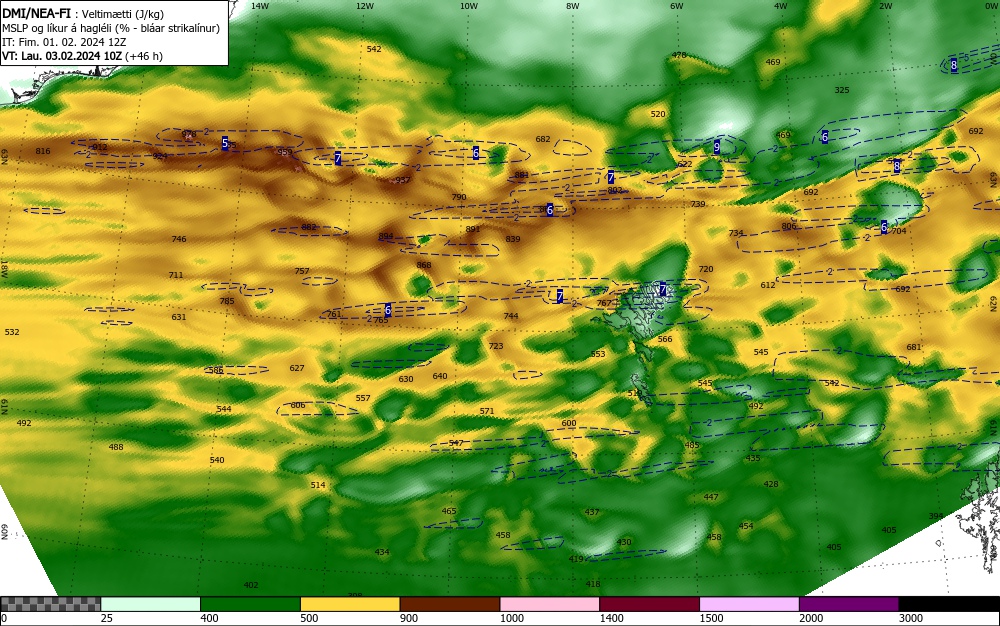Viewport: 1000px width, 626px height.
Task: Click the CAPE value '739'
Action: click(x=698, y=205)
